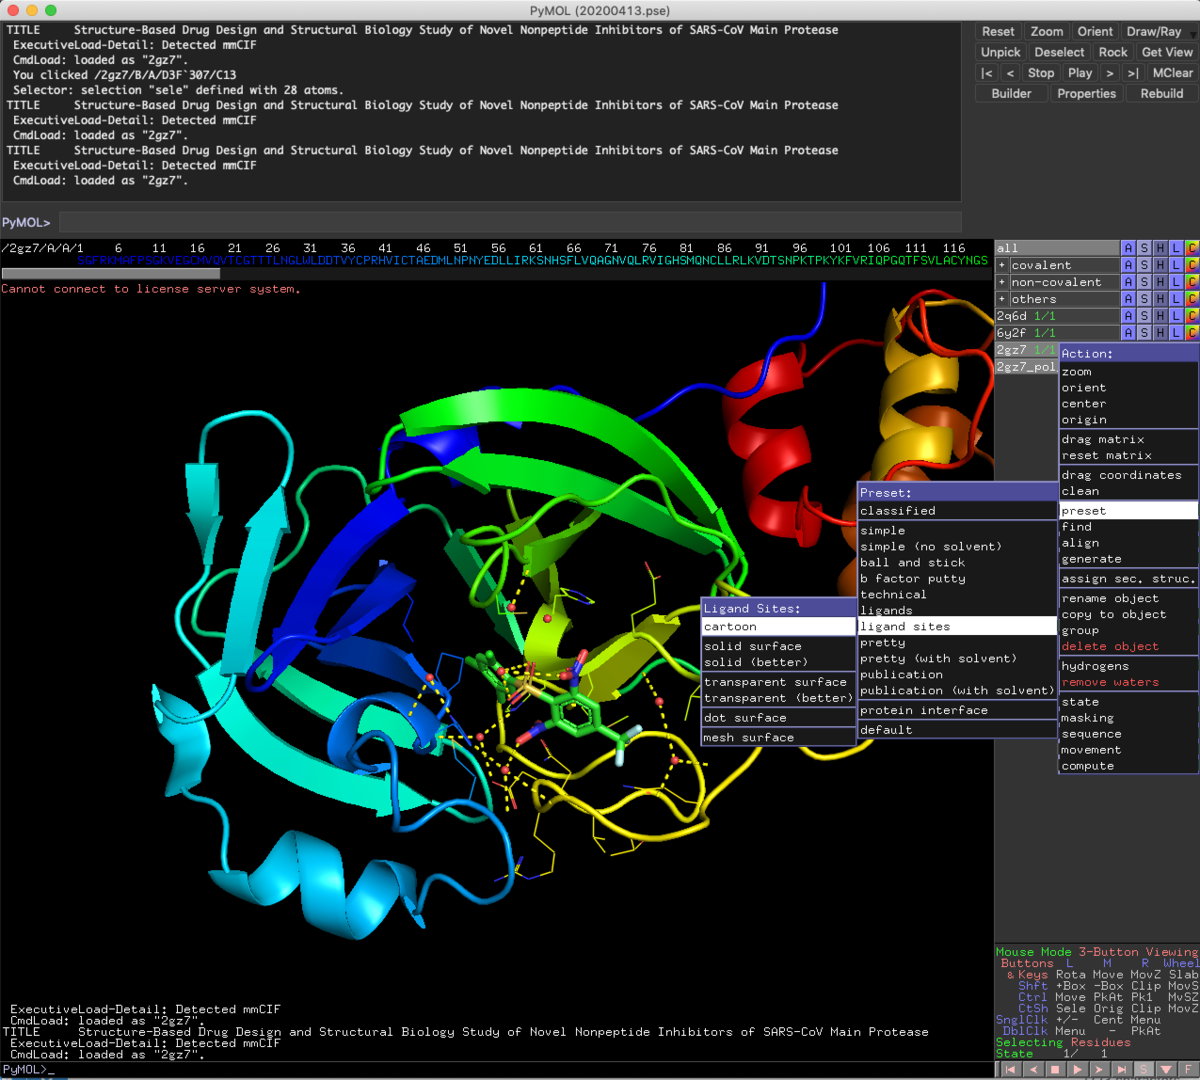
Task: Rewind to first state in bottom playback bar
Action: click(x=1011, y=1069)
